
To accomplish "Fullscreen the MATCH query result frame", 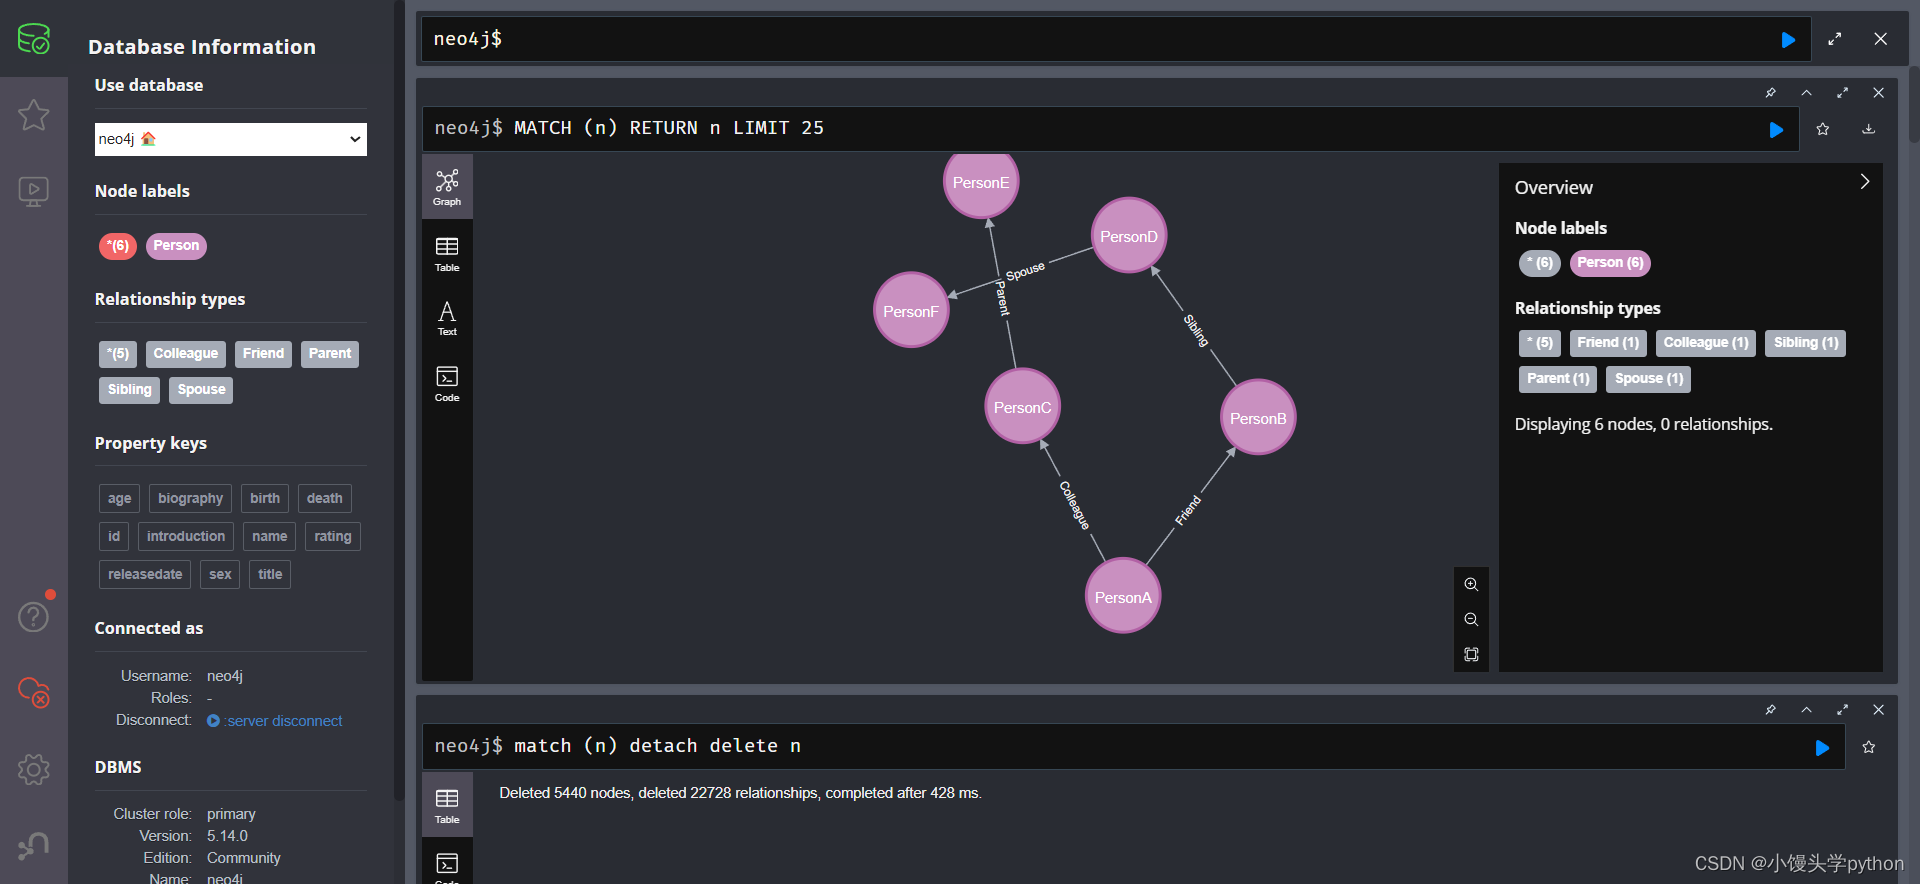I will 1842,93.
